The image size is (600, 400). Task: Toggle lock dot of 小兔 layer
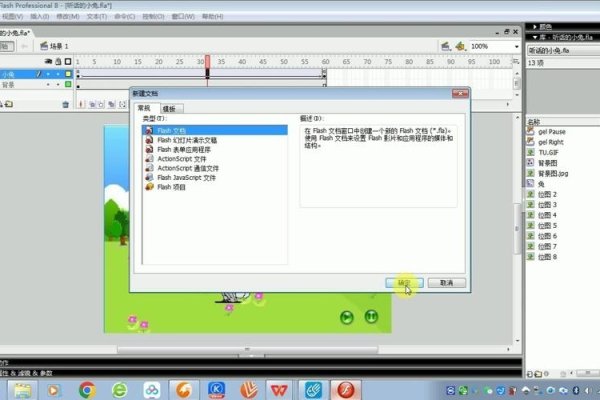click(x=58, y=74)
